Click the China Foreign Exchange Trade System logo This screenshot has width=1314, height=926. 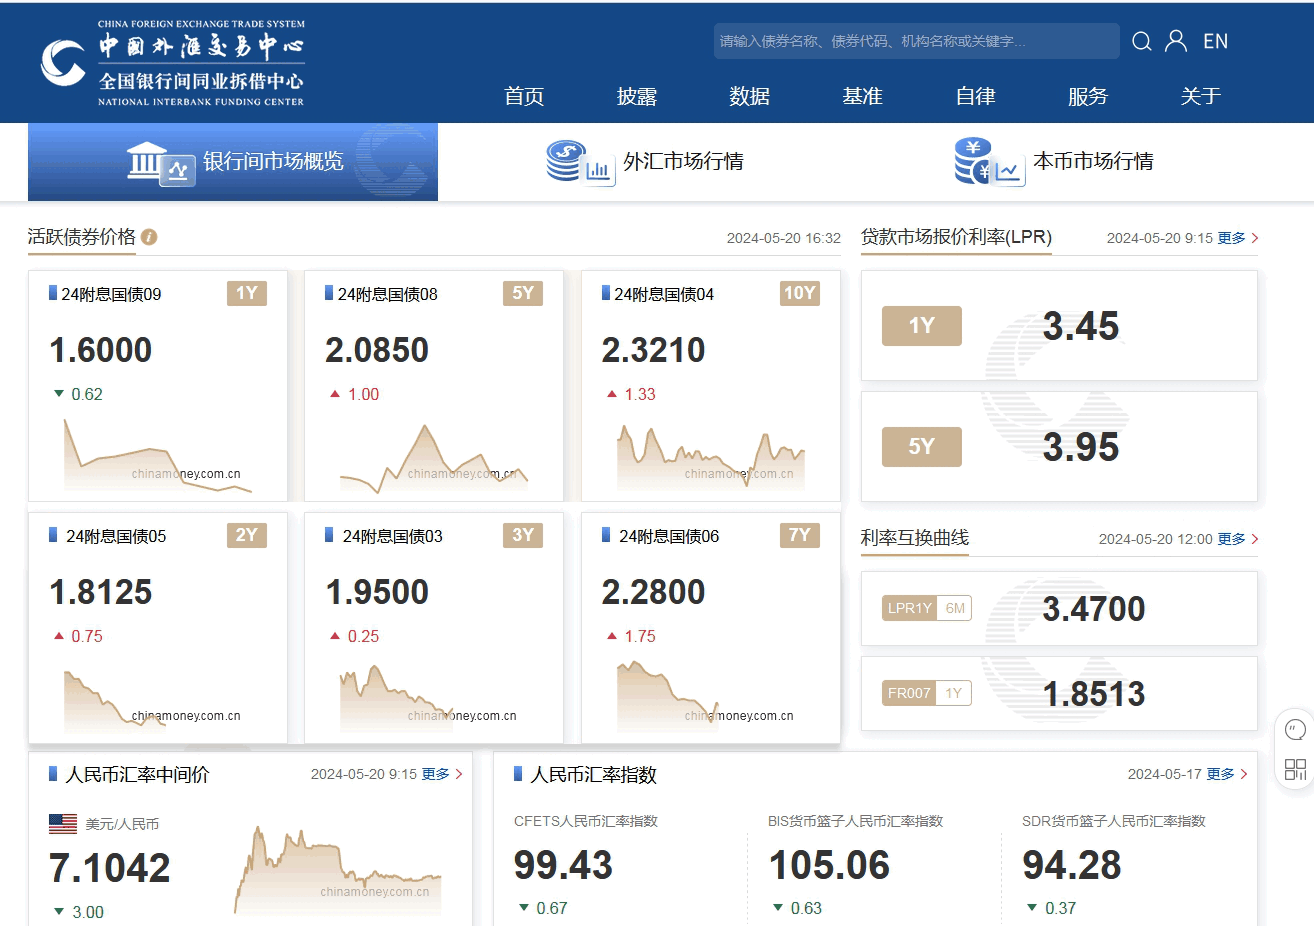(172, 62)
